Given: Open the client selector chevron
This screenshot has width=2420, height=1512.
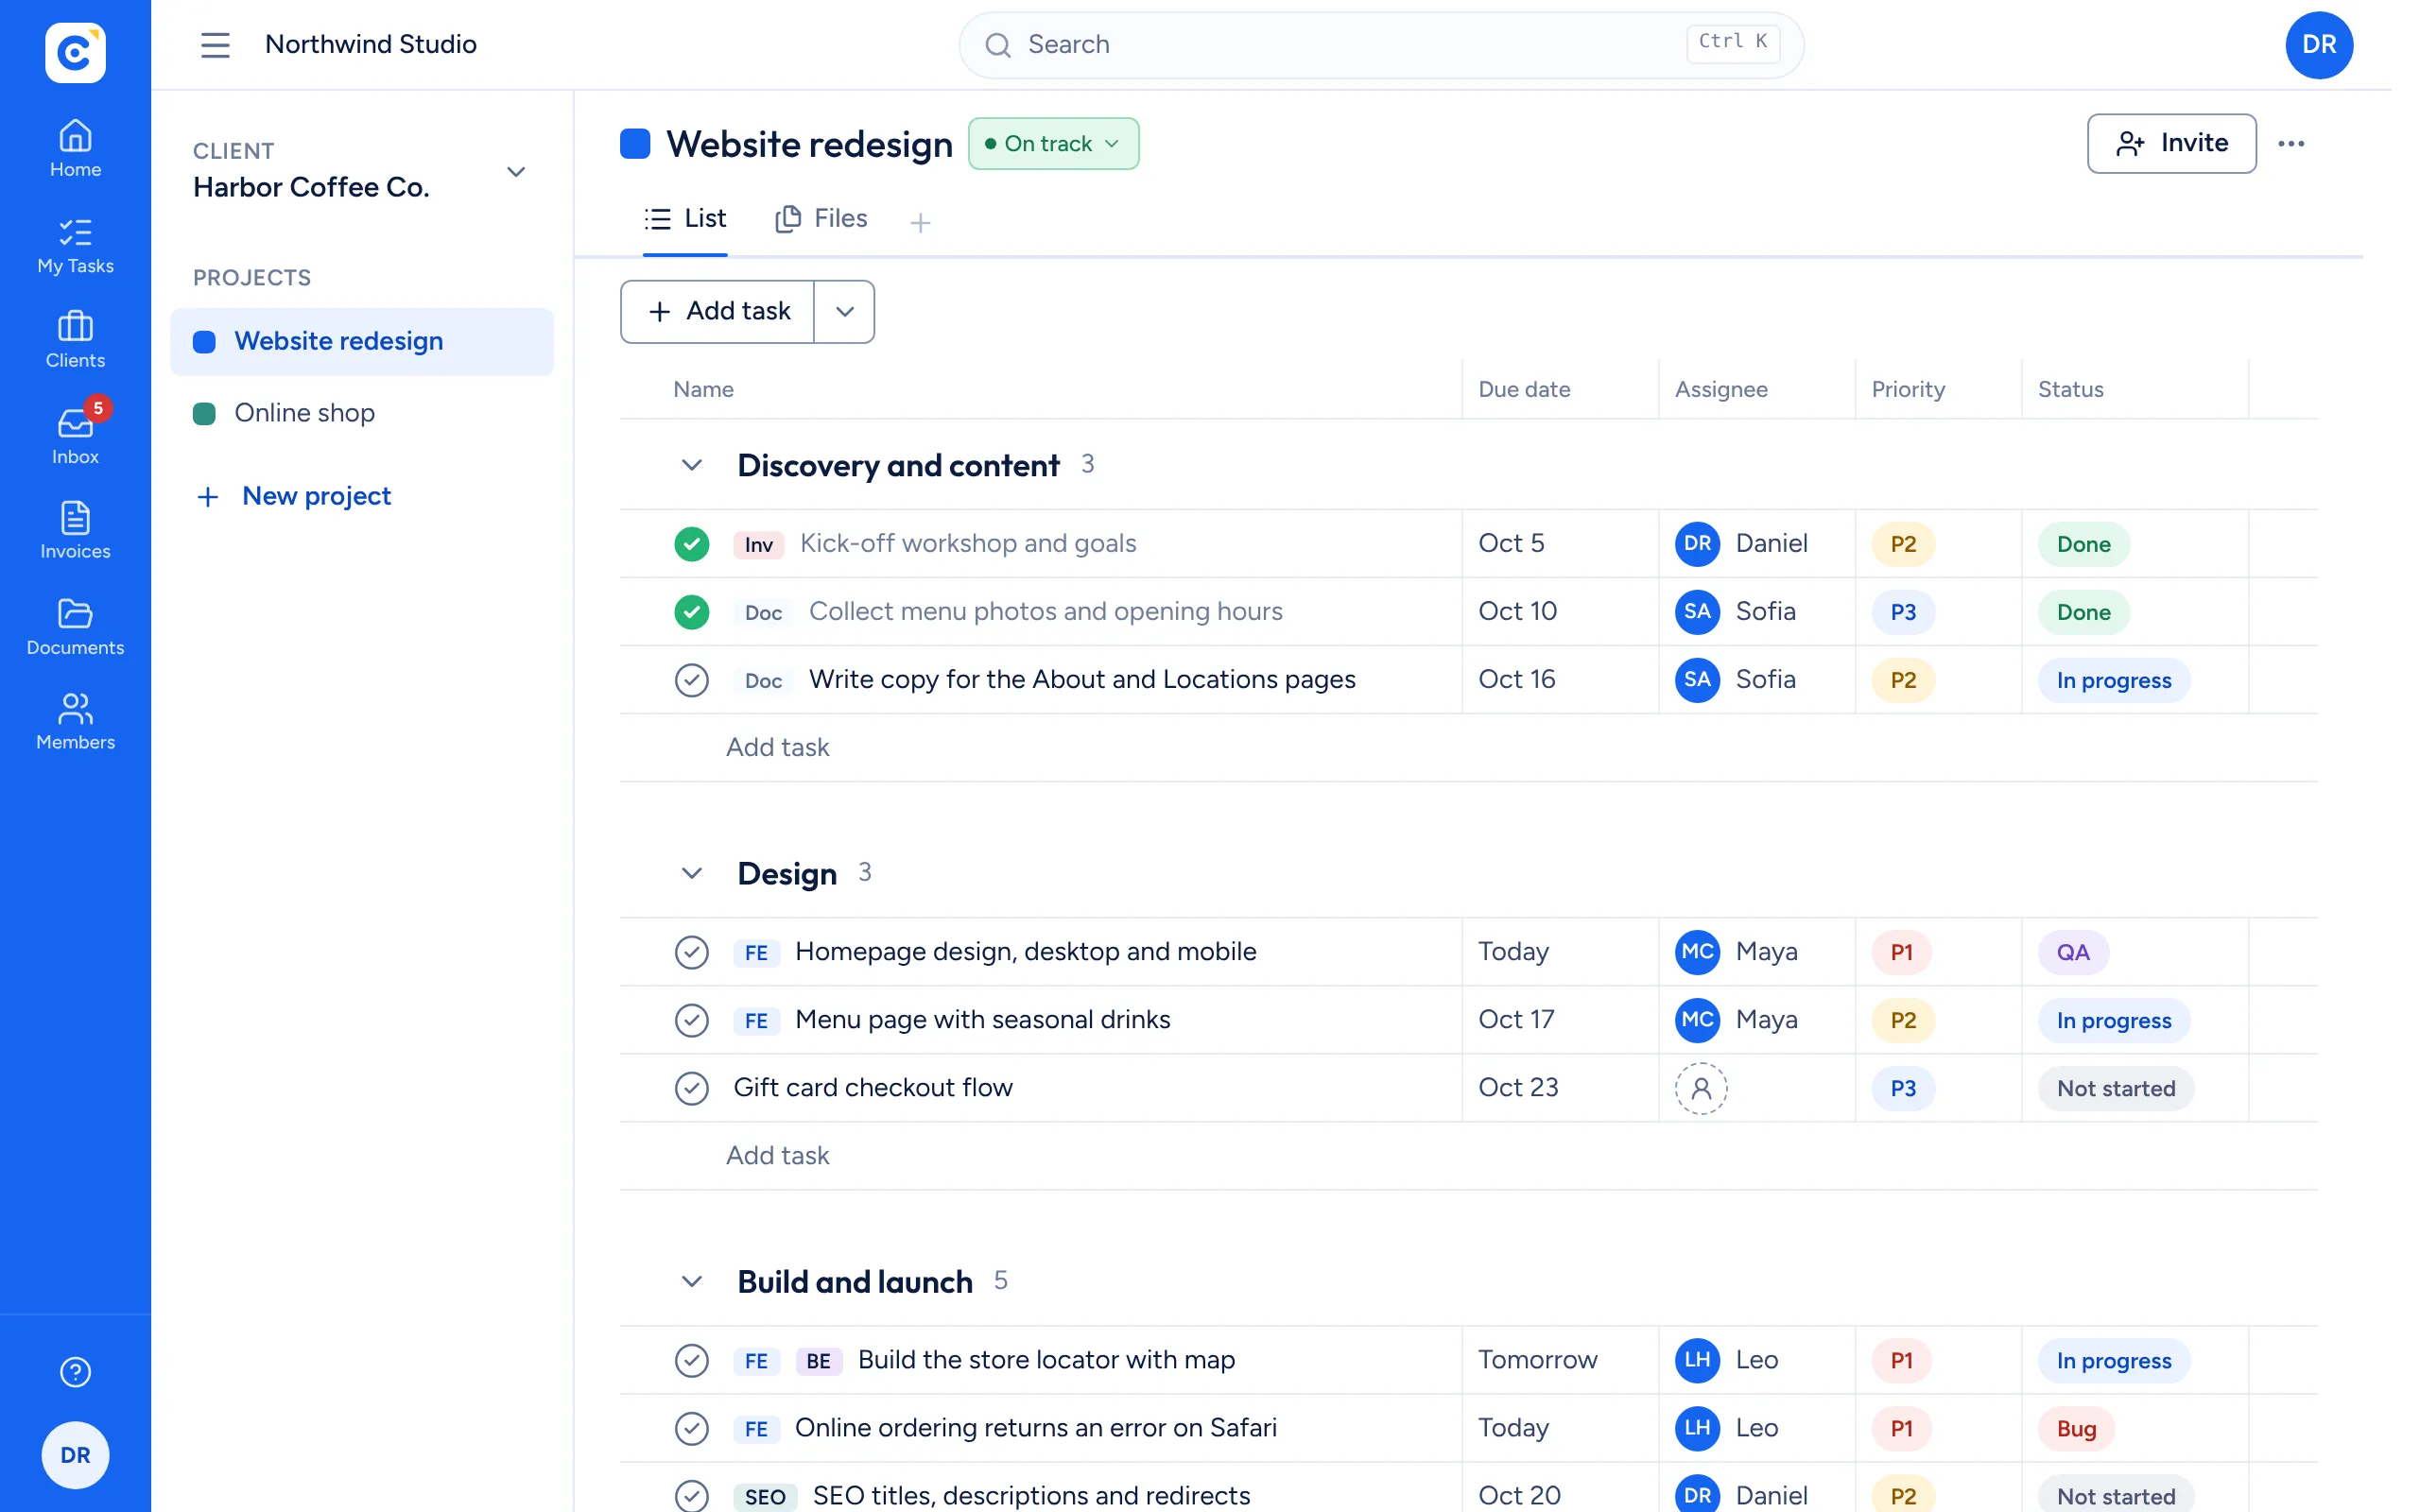Looking at the screenshot, I should pos(516,172).
